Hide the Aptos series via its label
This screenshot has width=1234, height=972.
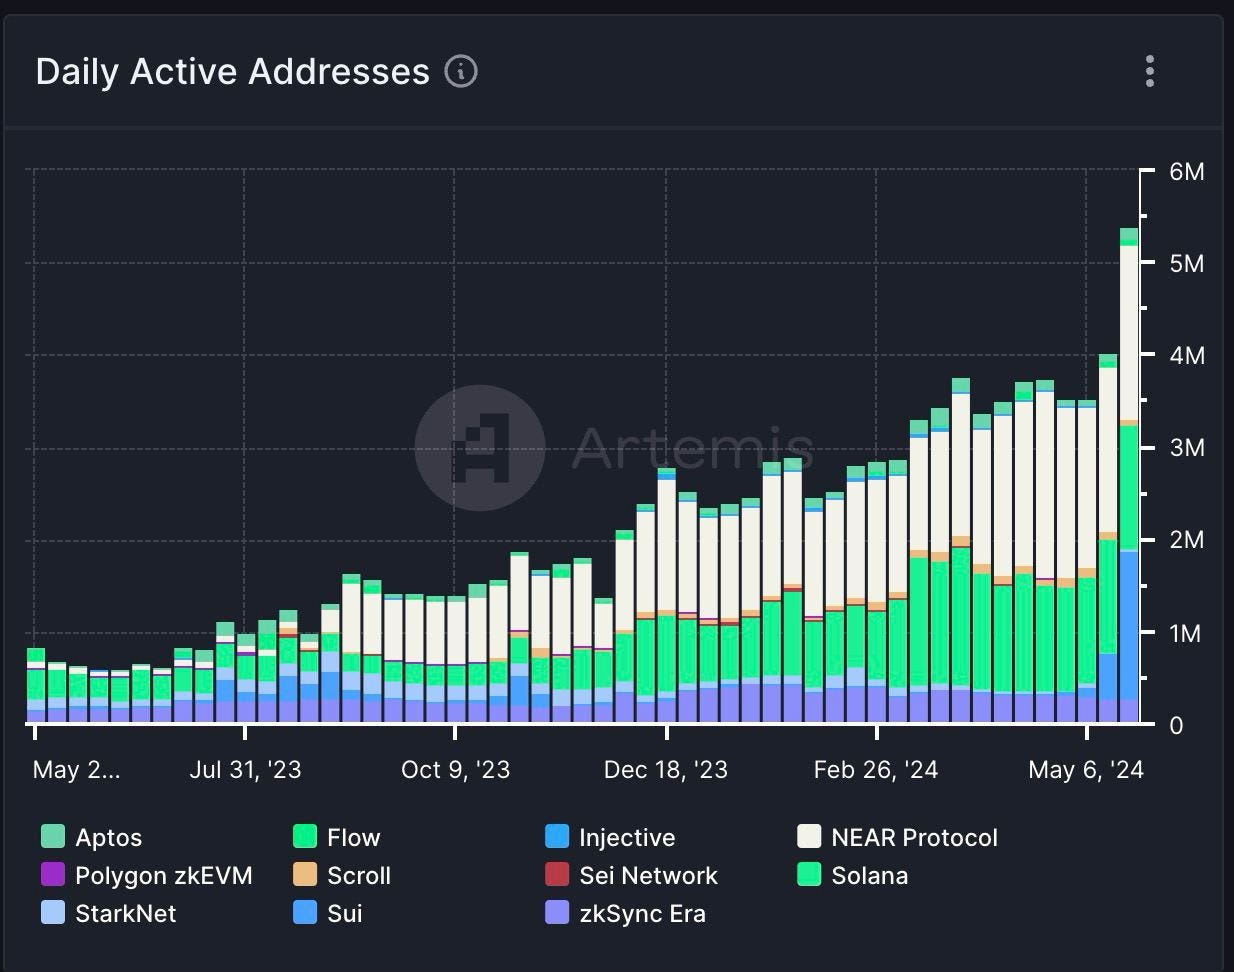(109, 838)
